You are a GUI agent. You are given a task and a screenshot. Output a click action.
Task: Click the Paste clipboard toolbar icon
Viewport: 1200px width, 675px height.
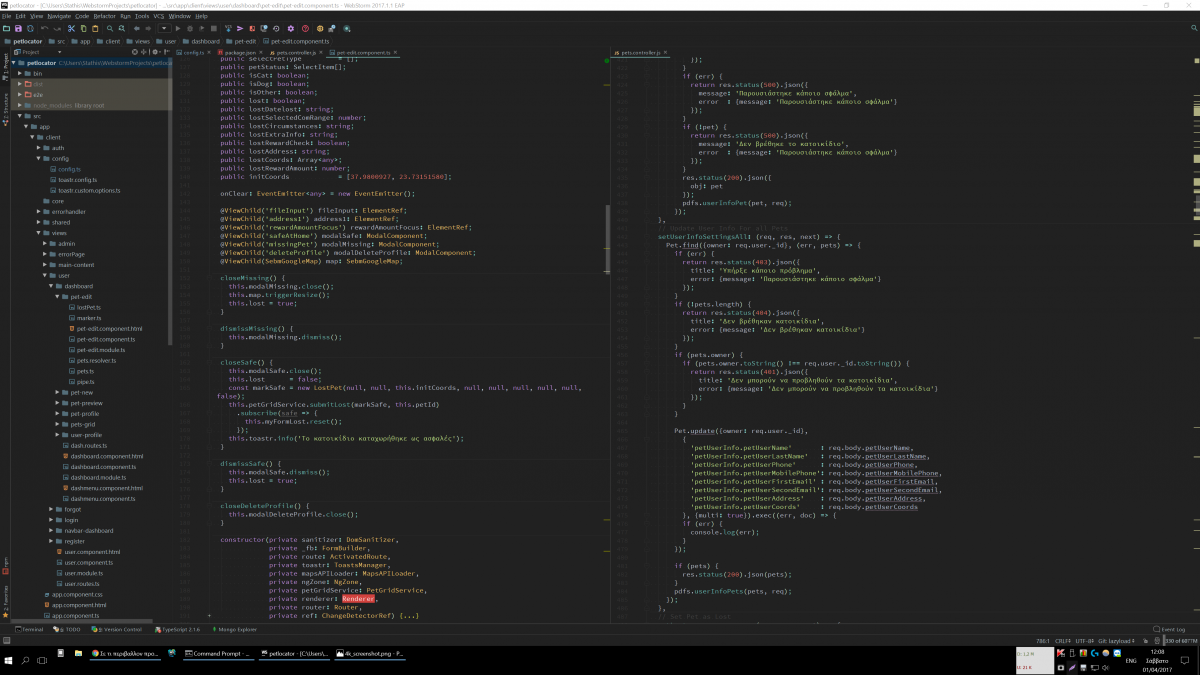point(96,28)
